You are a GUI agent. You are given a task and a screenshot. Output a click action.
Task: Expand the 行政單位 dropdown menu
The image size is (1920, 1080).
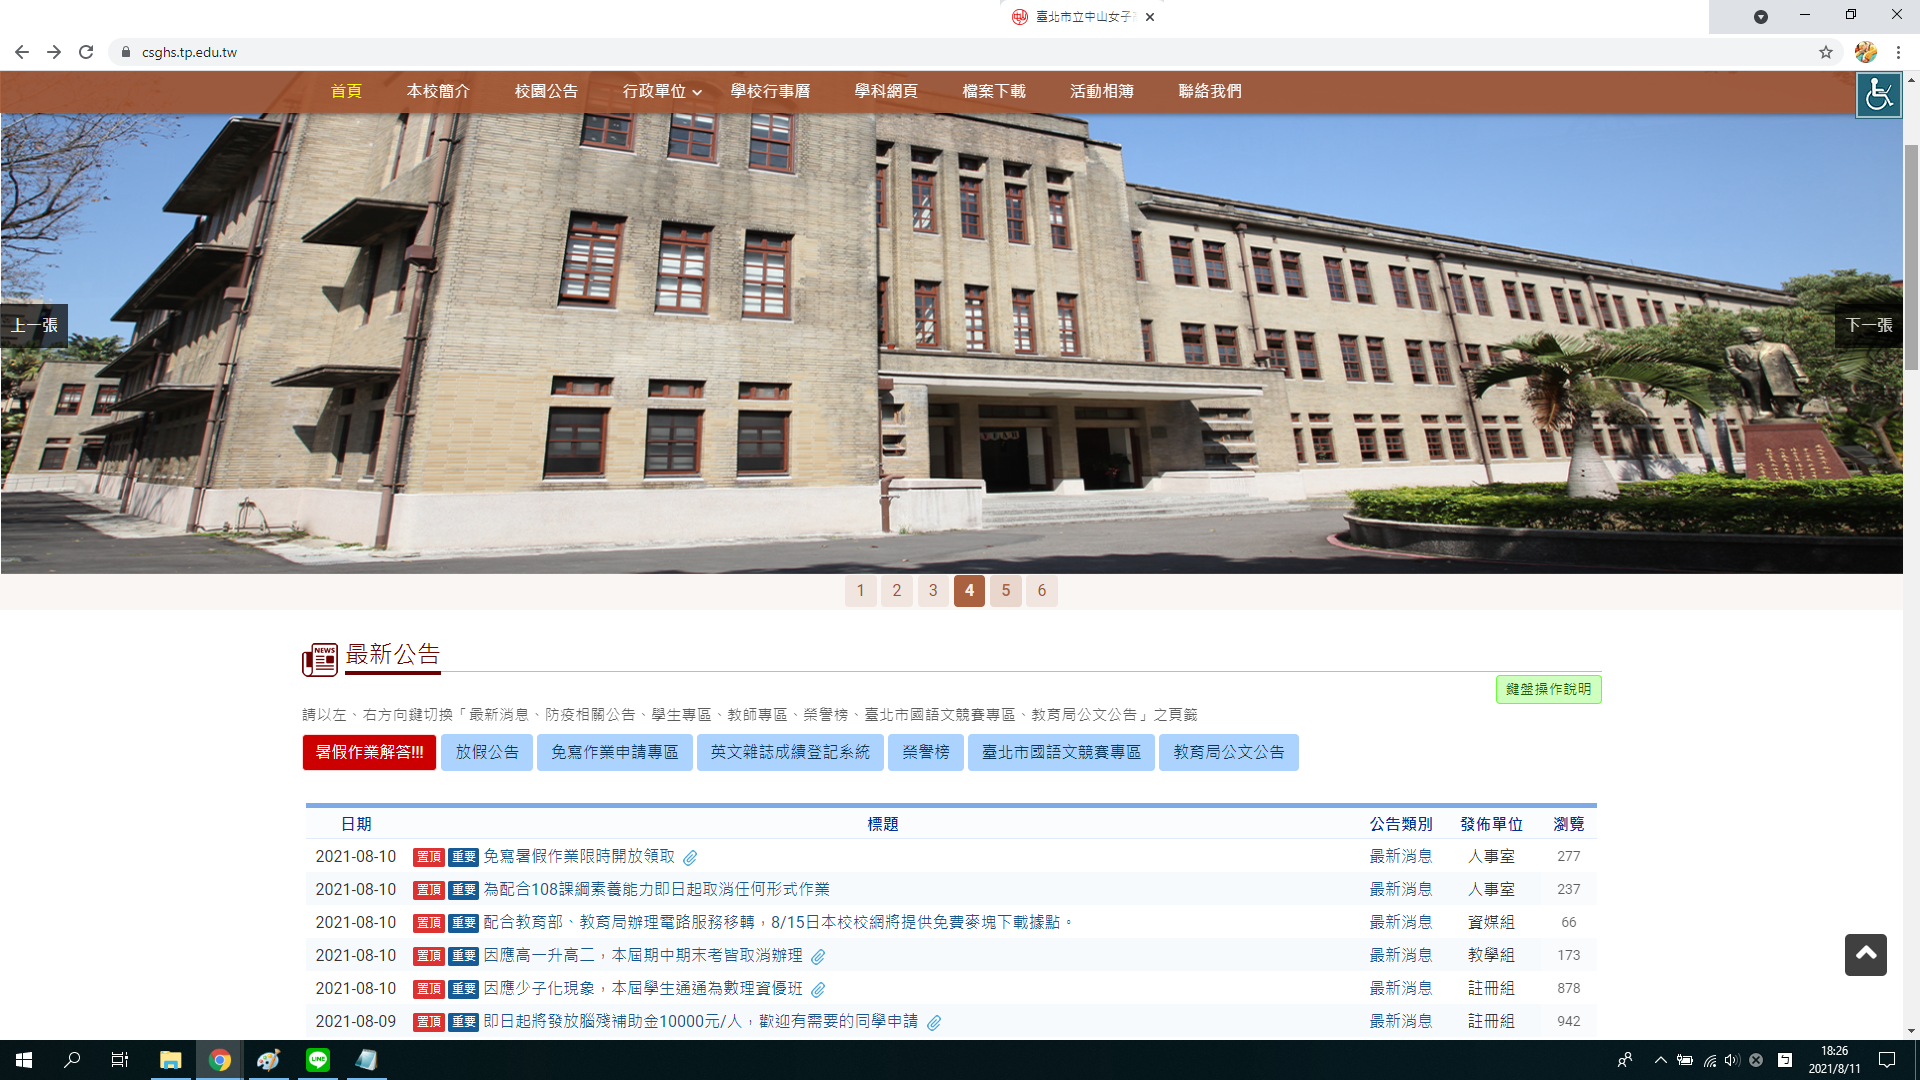(662, 91)
